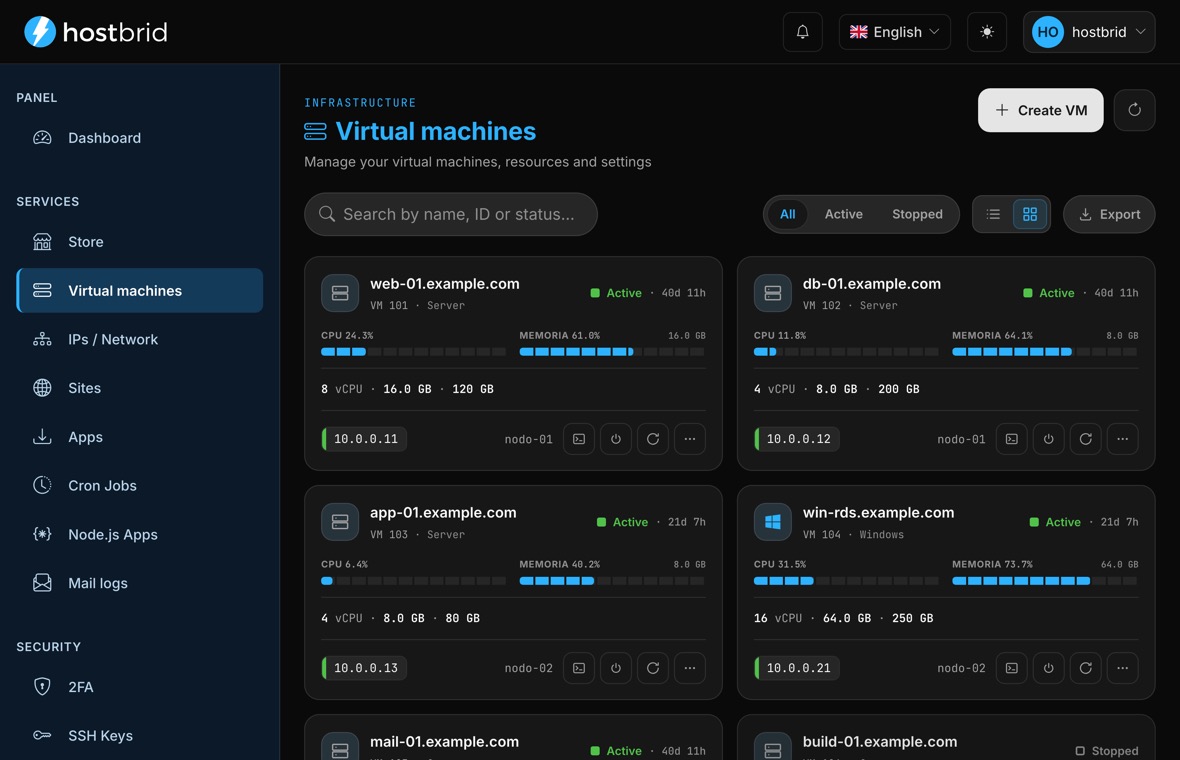Power off db-01.example.com
The width and height of the screenshot is (1180, 760).
pyautogui.click(x=1048, y=439)
